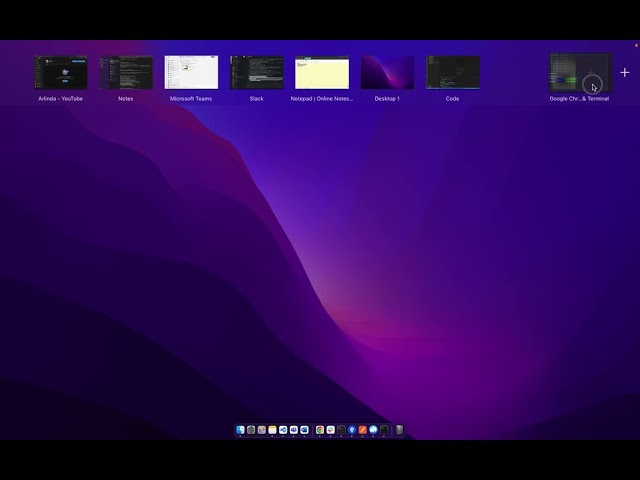Open the Trash in the Dock
640x480 pixels.
click(400, 430)
